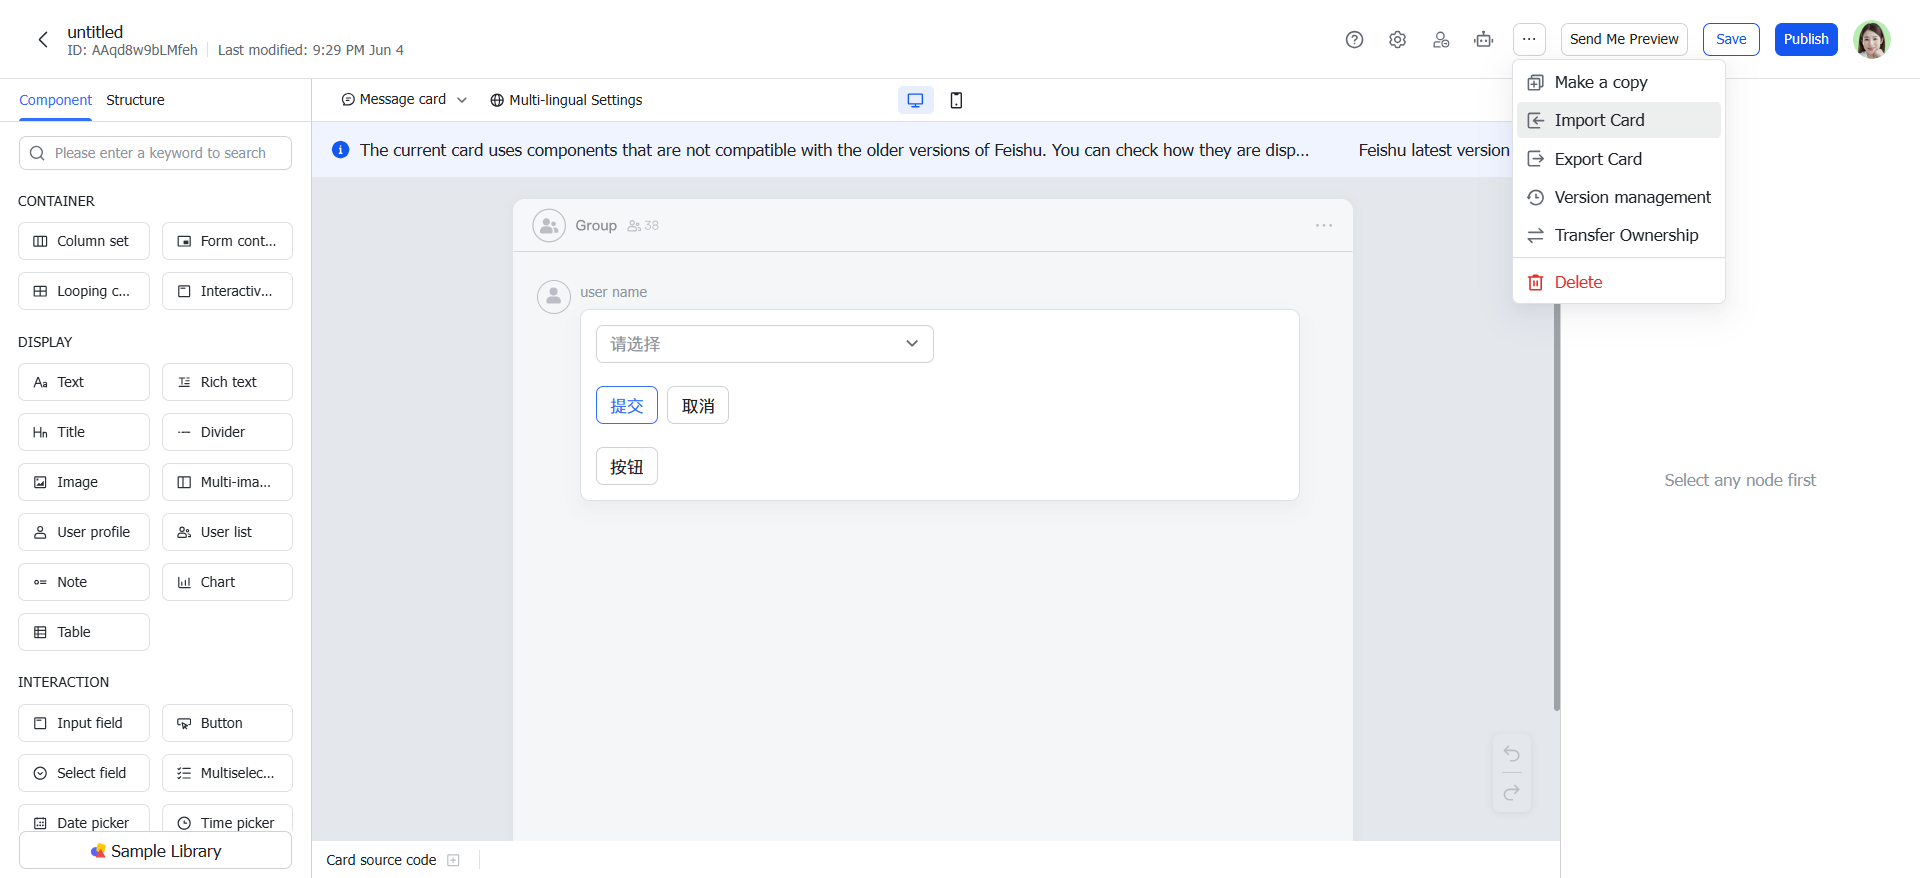
Task: Switch to mobile preview mode
Action: pos(956,100)
